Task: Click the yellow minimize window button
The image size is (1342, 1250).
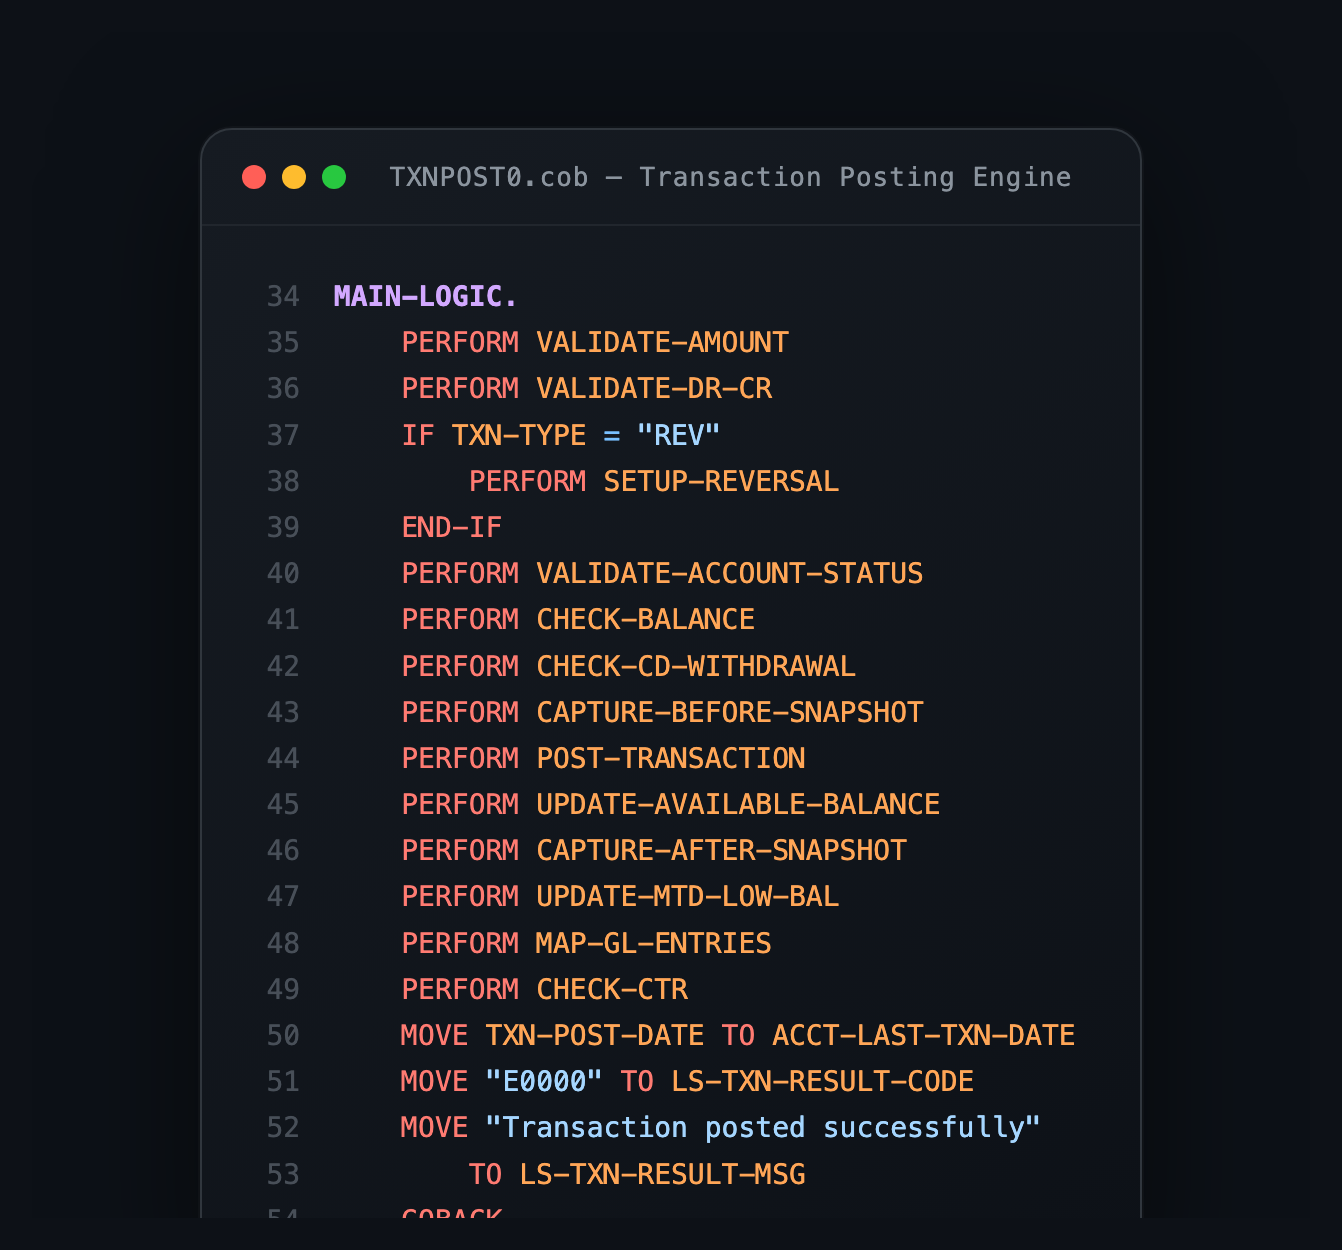Action: [294, 176]
